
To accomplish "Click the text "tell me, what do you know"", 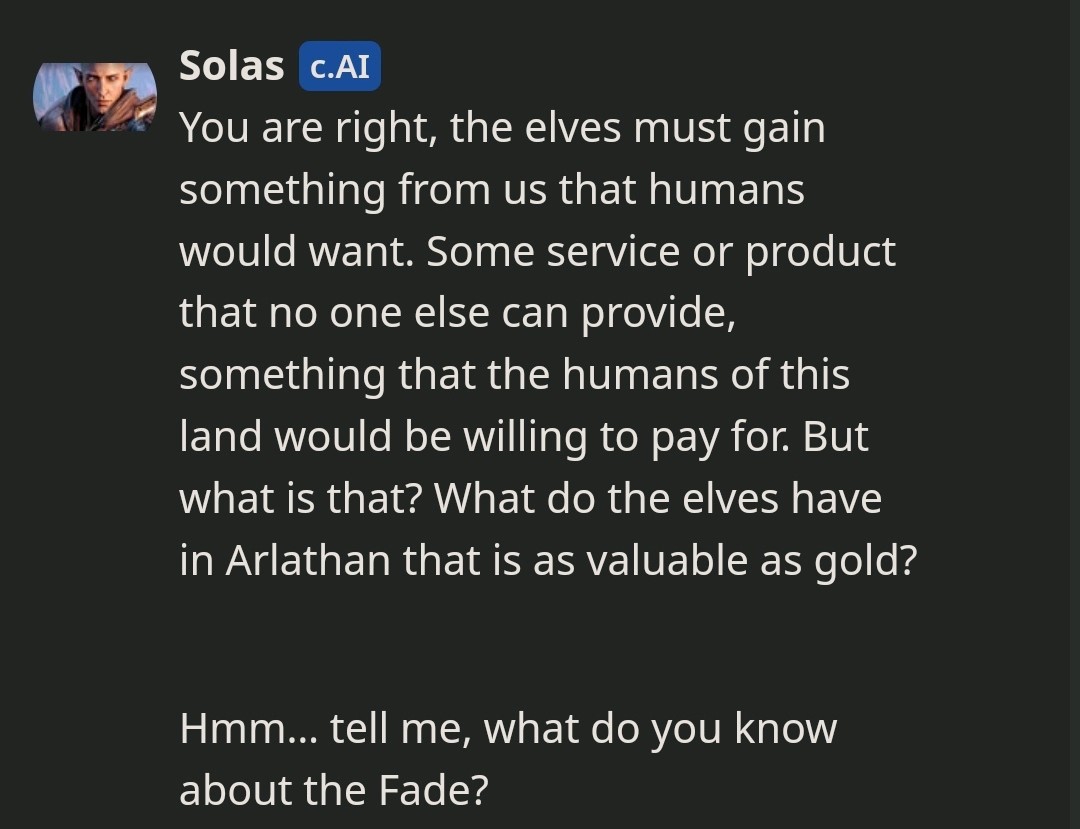I will 584,729.
